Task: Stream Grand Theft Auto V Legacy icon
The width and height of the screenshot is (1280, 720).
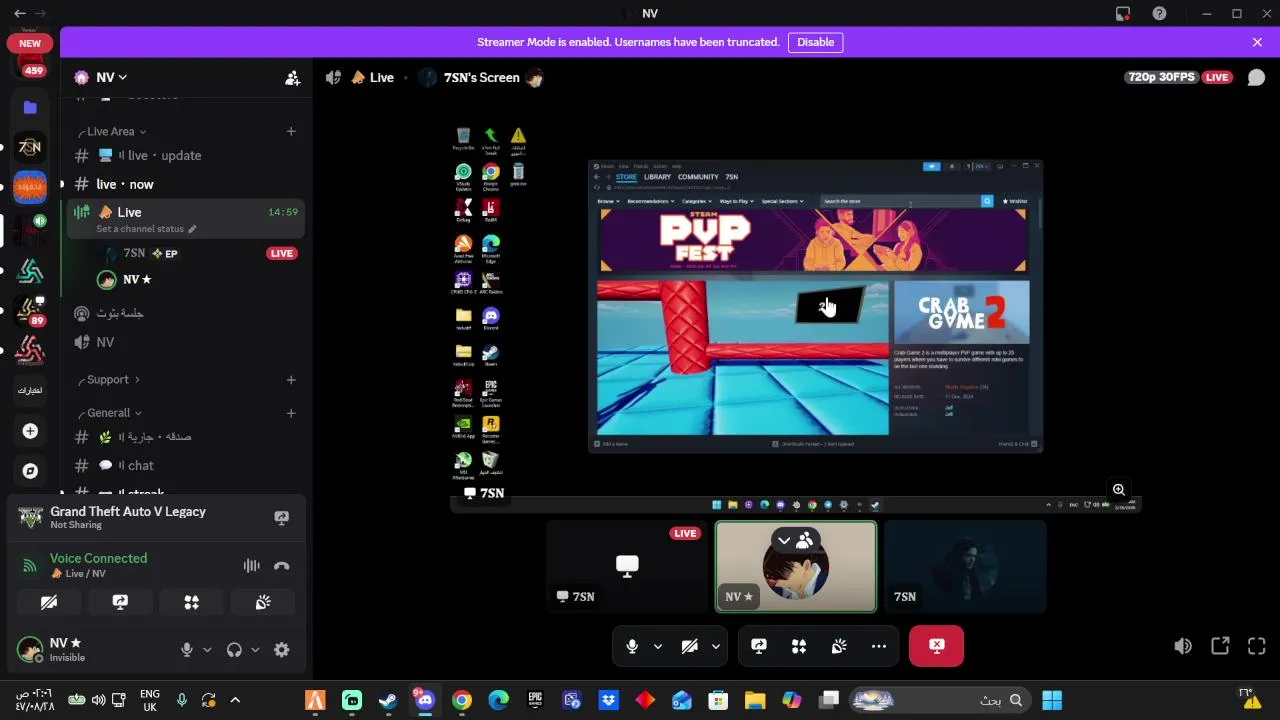Action: [281, 518]
